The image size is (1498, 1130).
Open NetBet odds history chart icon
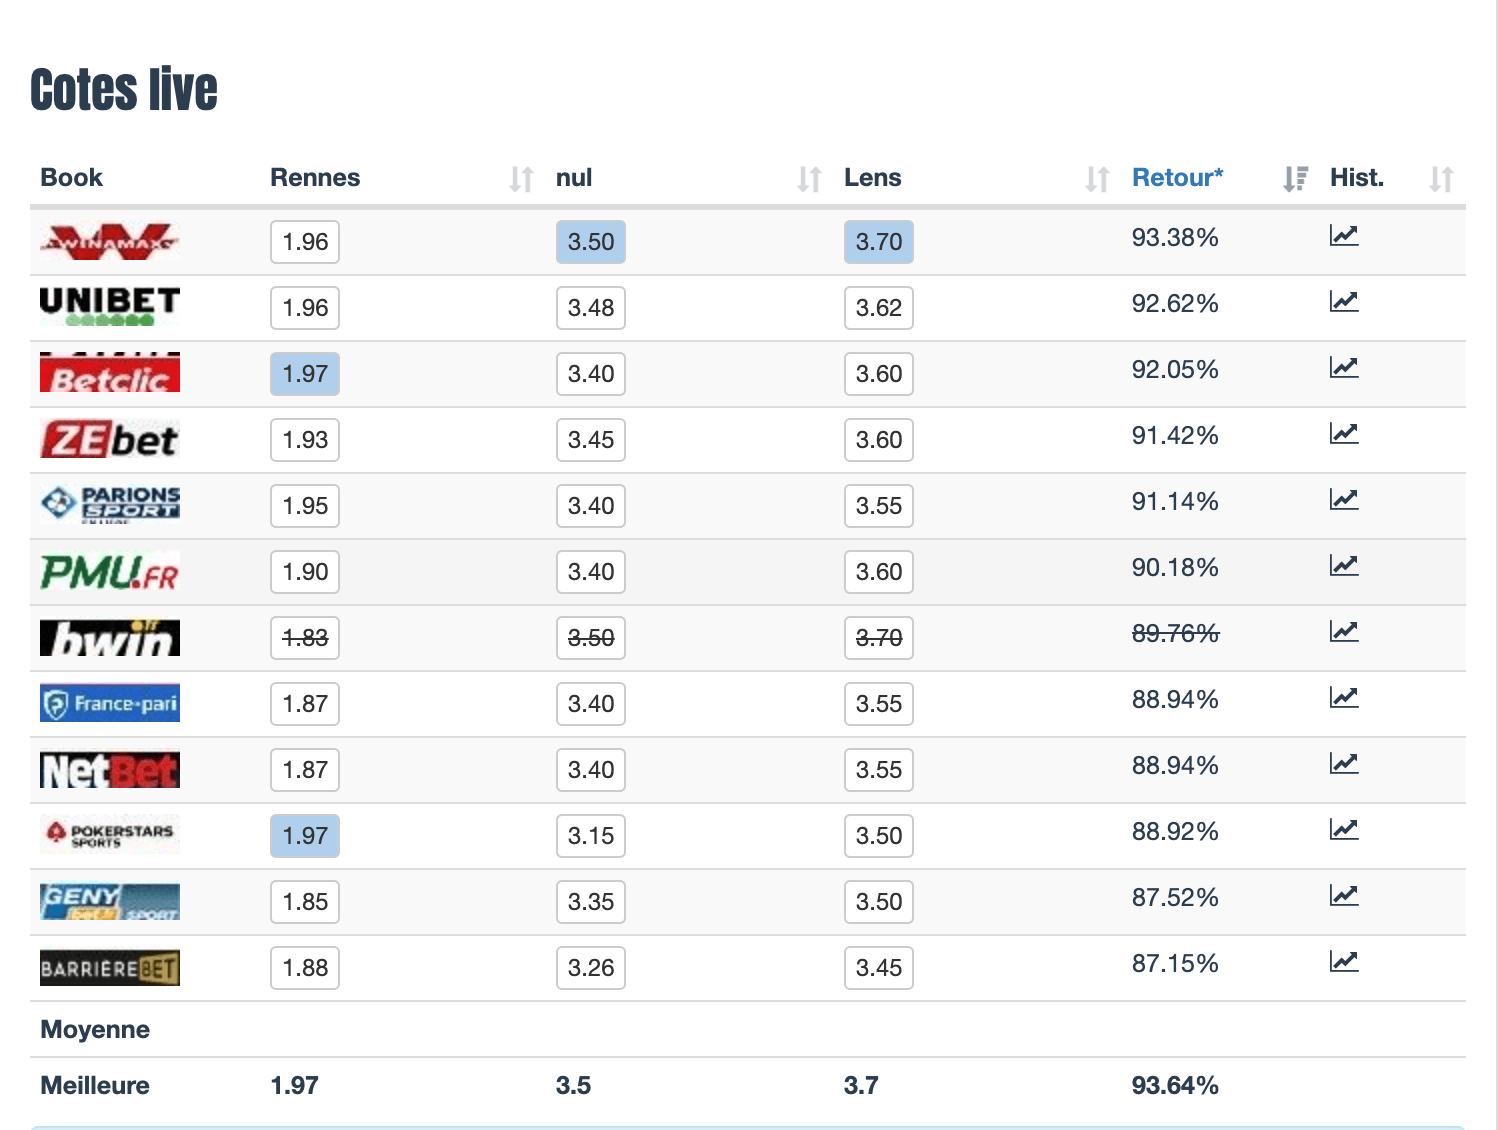tap(1344, 764)
